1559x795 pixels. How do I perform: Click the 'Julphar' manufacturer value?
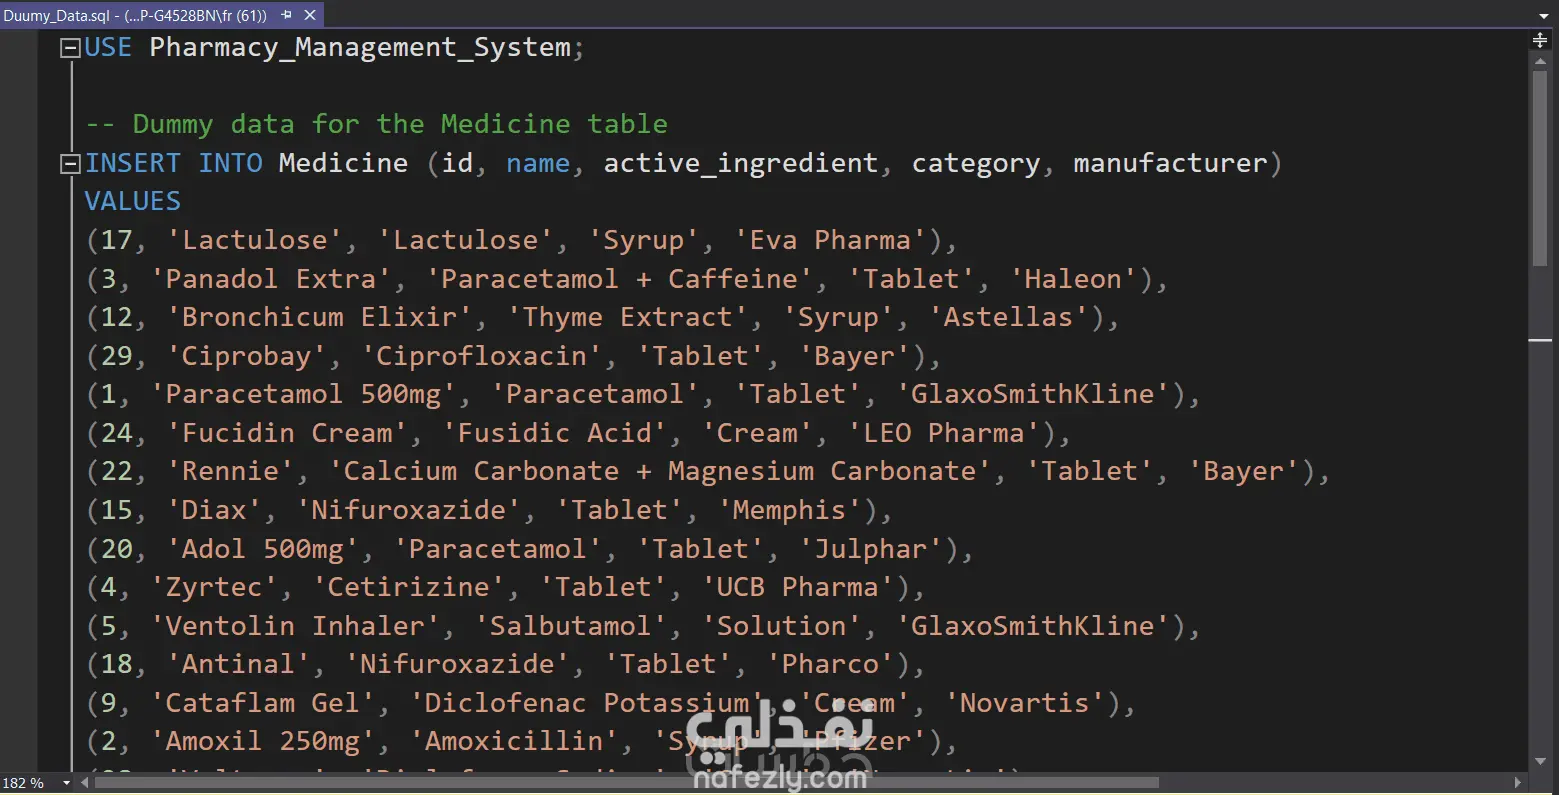(870, 550)
